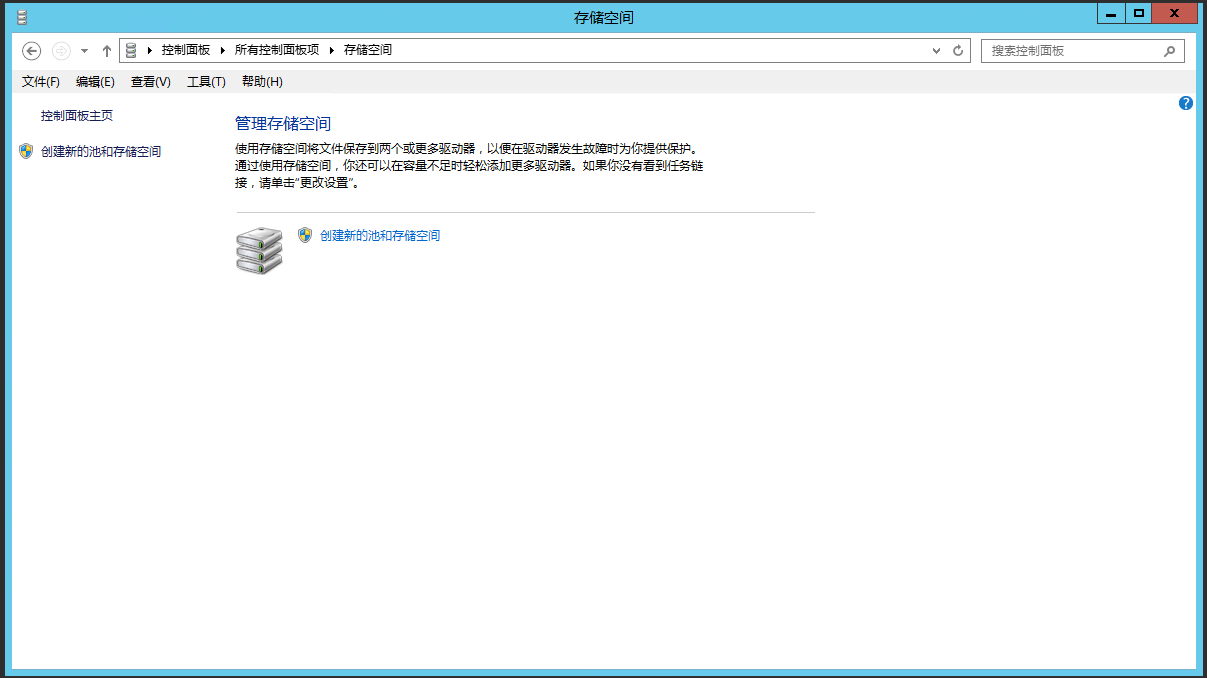Open the recent pages dropdown arrow
The height and width of the screenshot is (678, 1207).
point(83,50)
